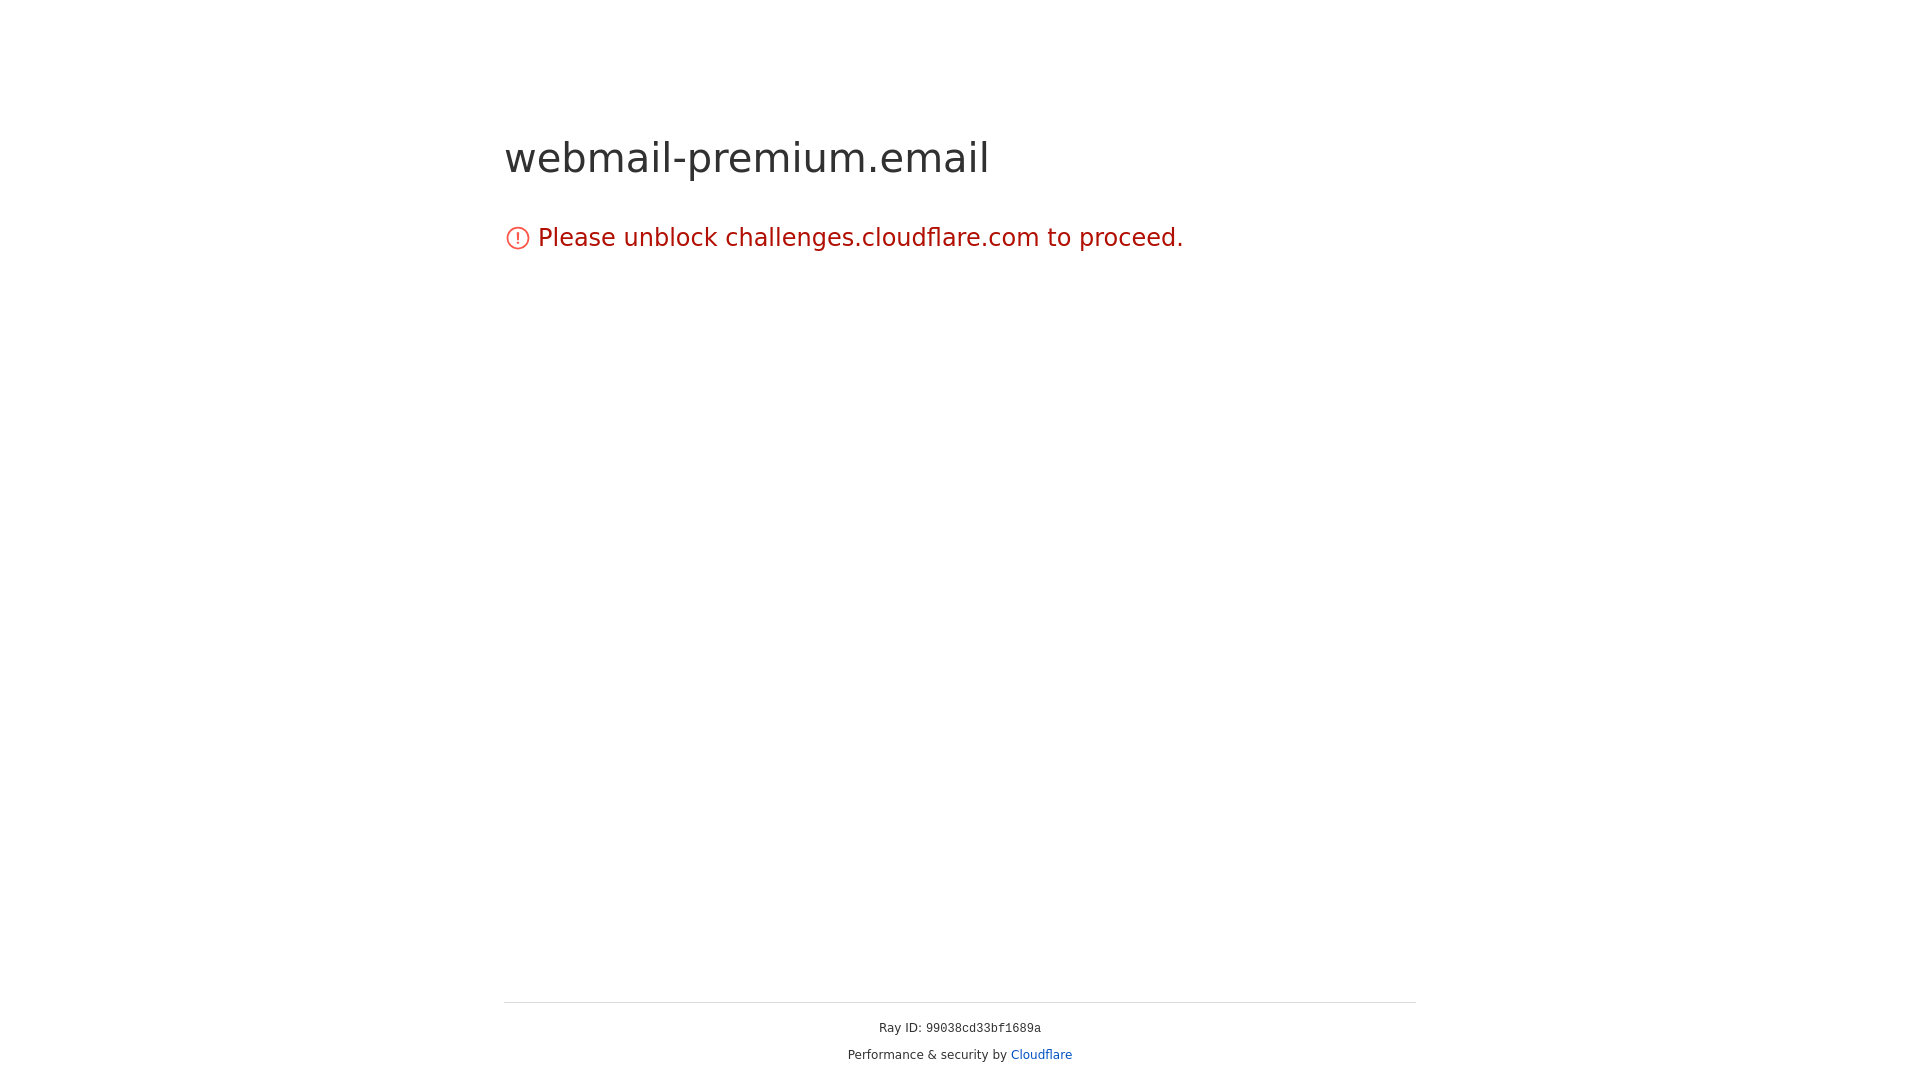
Task: Open the Cloudflare link in footer
Action: coord(1041,1055)
